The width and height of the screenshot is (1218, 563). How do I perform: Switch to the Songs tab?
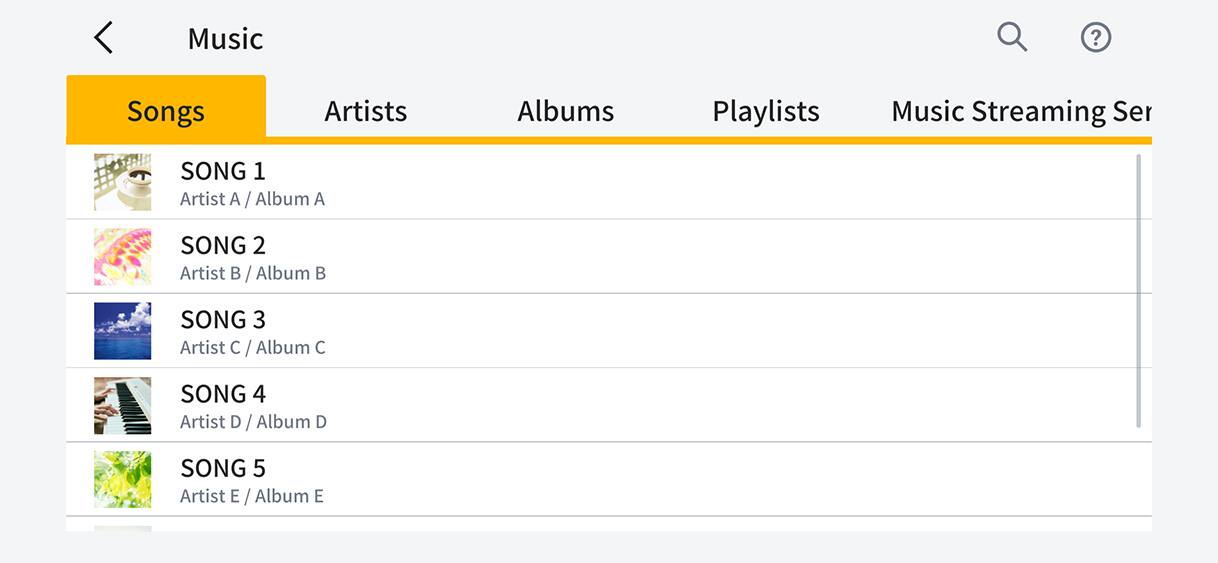(166, 110)
